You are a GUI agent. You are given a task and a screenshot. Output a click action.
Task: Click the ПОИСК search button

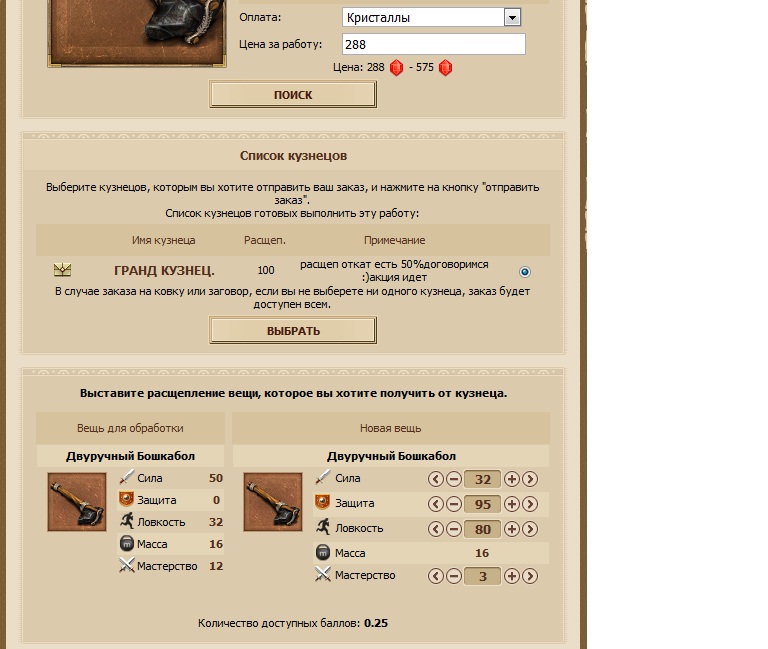pos(293,95)
